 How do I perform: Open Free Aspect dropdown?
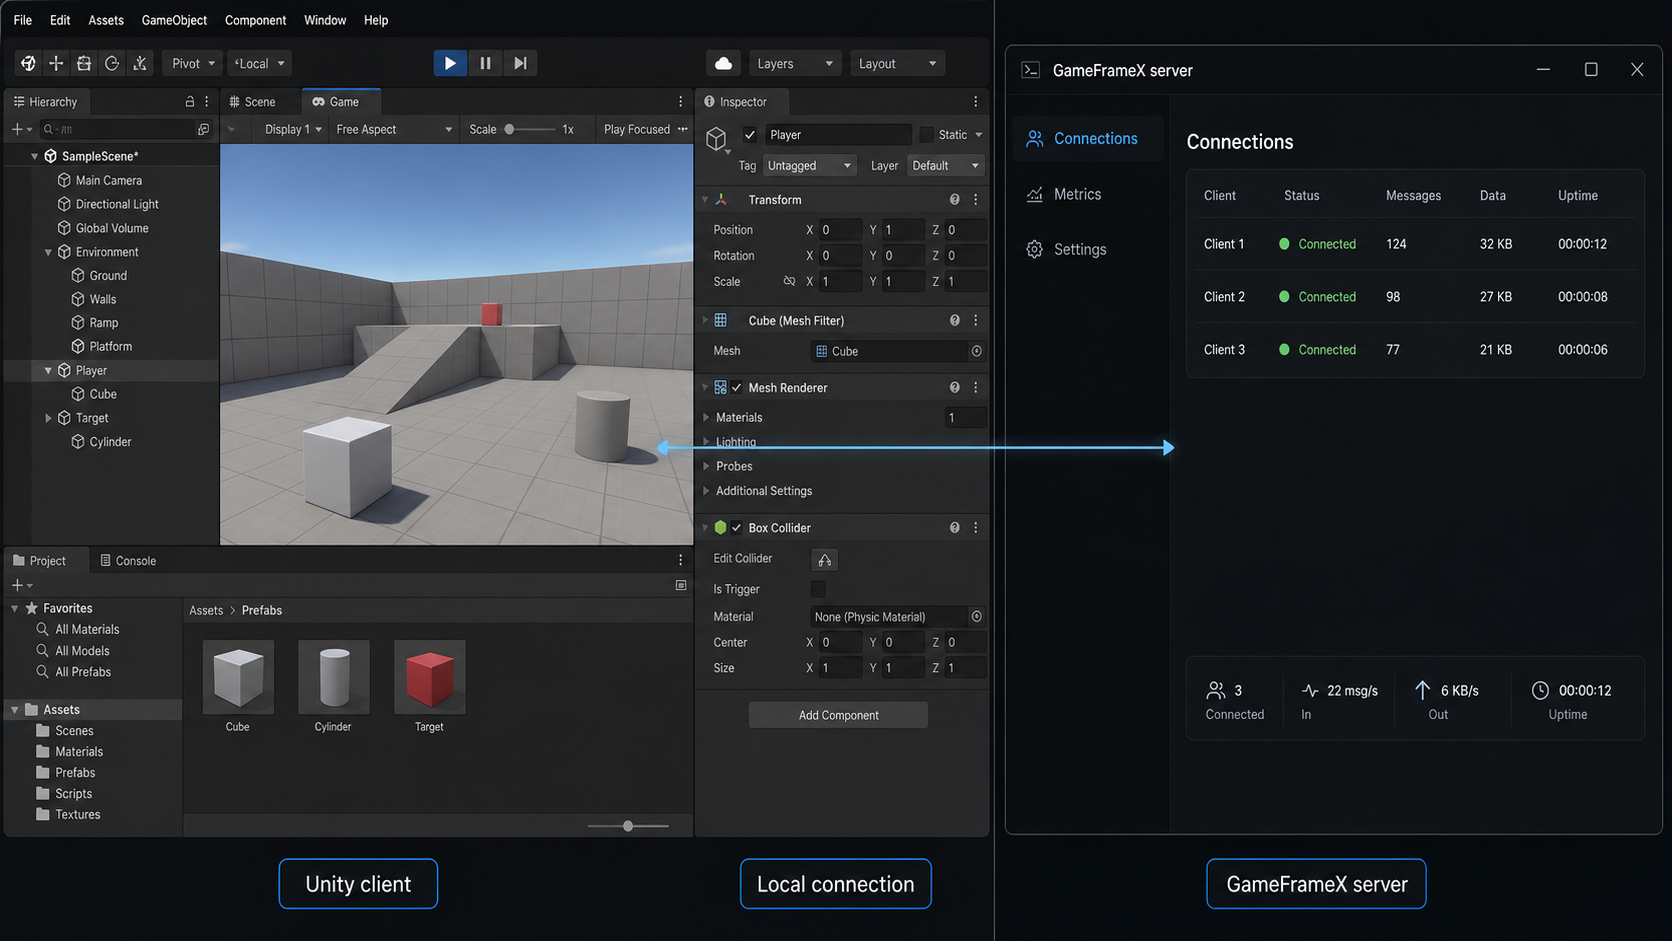394,129
